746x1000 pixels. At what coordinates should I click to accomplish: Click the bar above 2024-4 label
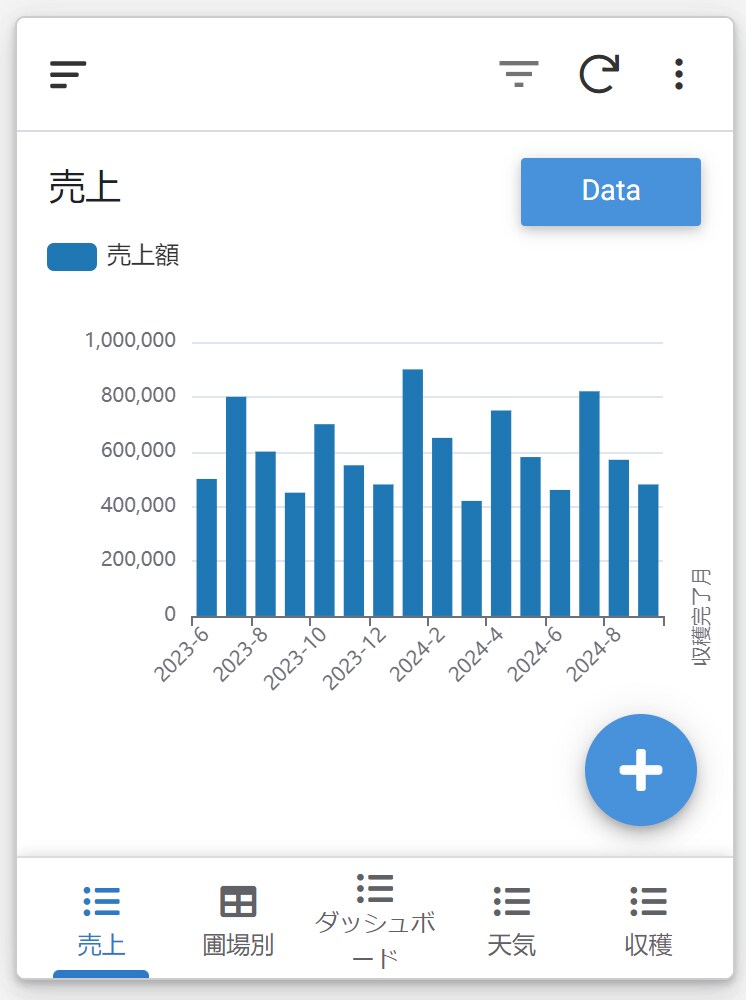pyautogui.click(x=501, y=513)
